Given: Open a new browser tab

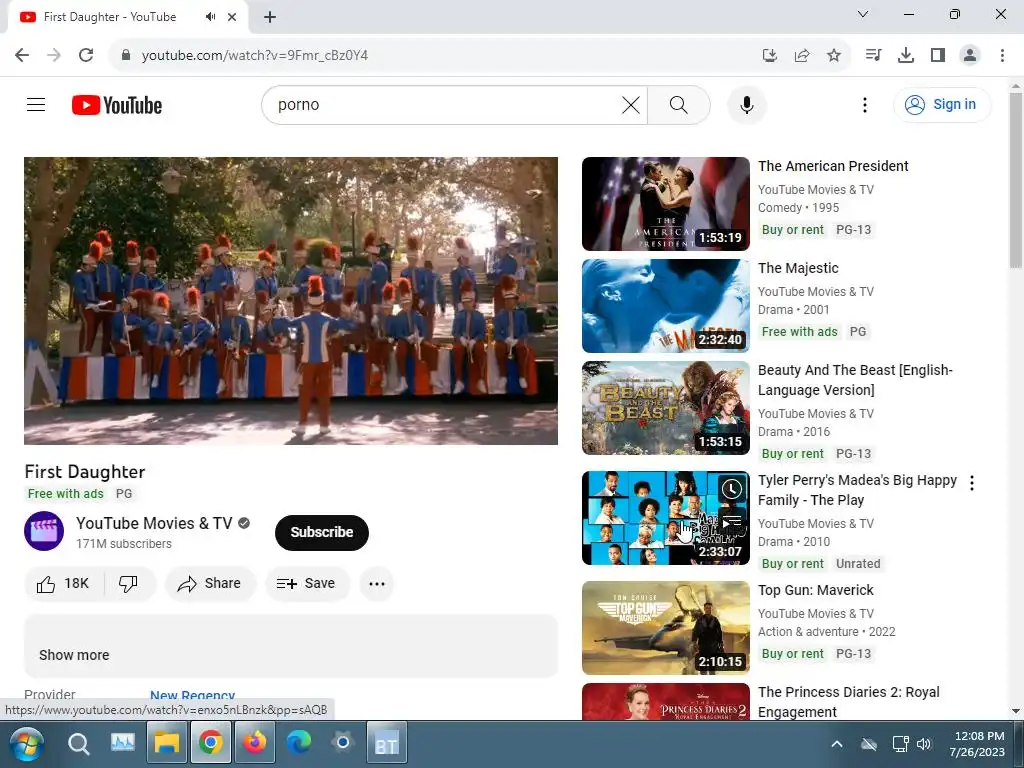Looking at the screenshot, I should pos(270,17).
